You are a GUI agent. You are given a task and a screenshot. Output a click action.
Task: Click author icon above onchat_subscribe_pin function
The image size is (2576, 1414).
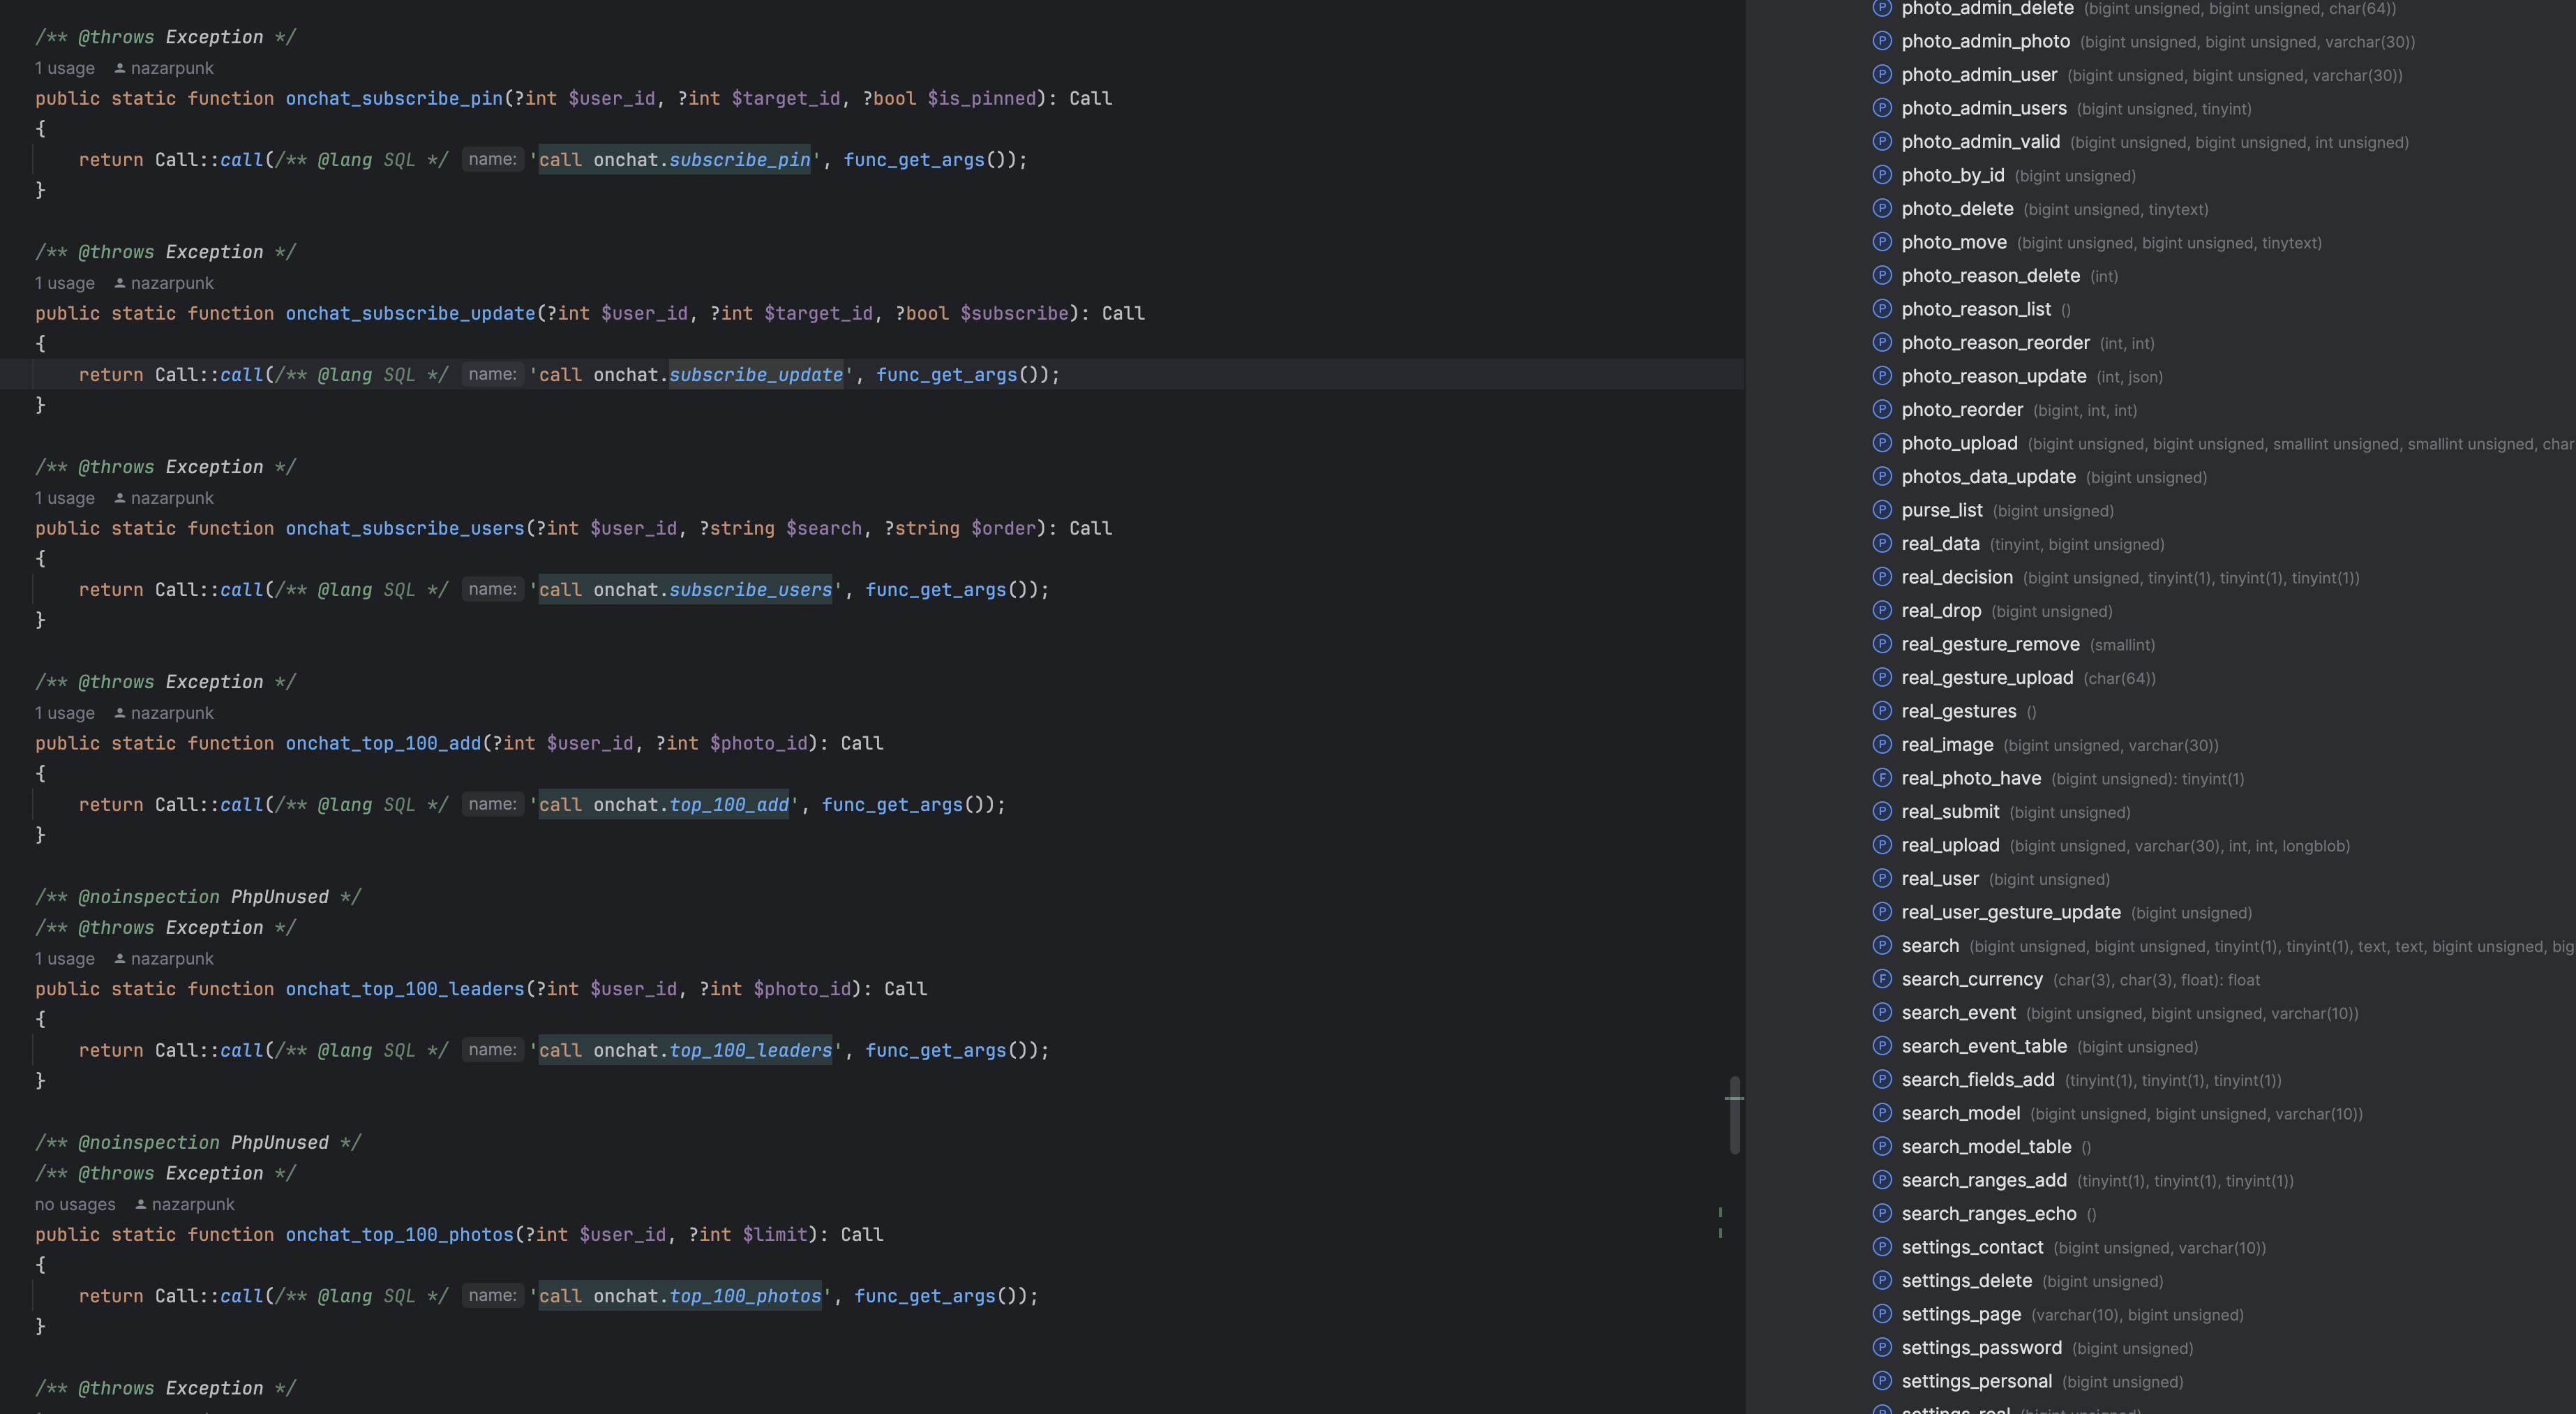120,68
